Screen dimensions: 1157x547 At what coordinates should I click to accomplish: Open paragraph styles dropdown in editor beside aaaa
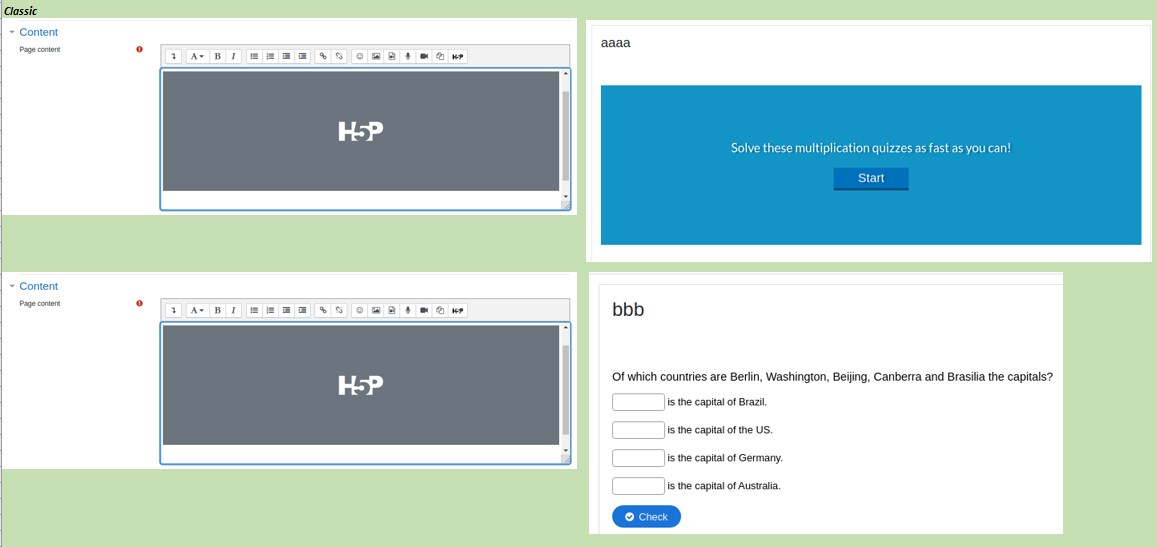[197, 56]
